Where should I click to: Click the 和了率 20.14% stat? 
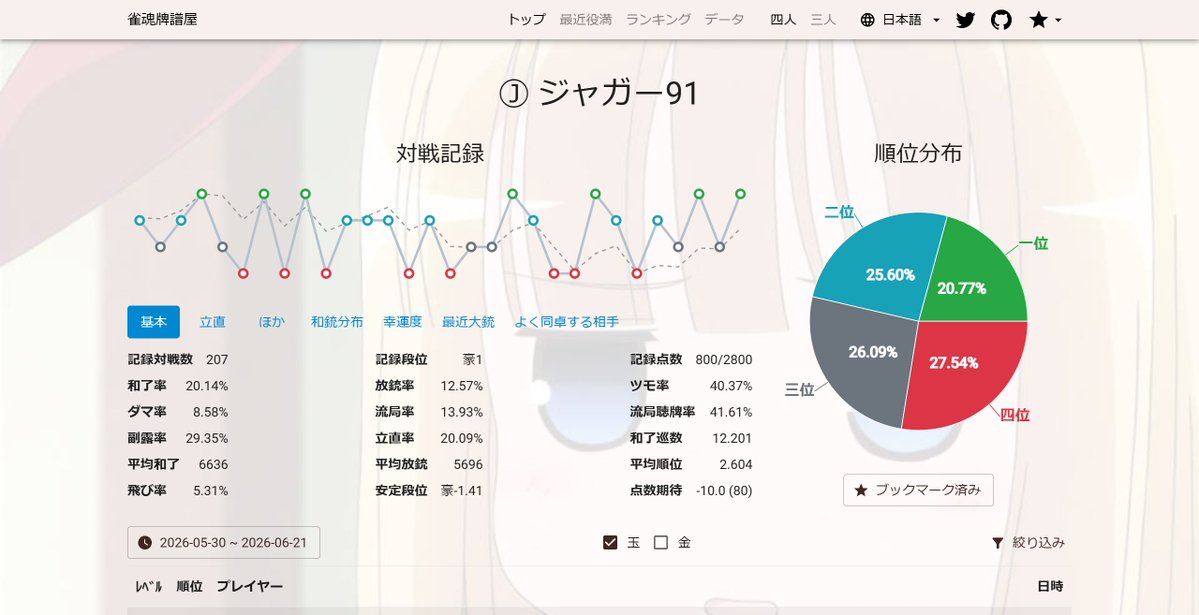coord(177,386)
